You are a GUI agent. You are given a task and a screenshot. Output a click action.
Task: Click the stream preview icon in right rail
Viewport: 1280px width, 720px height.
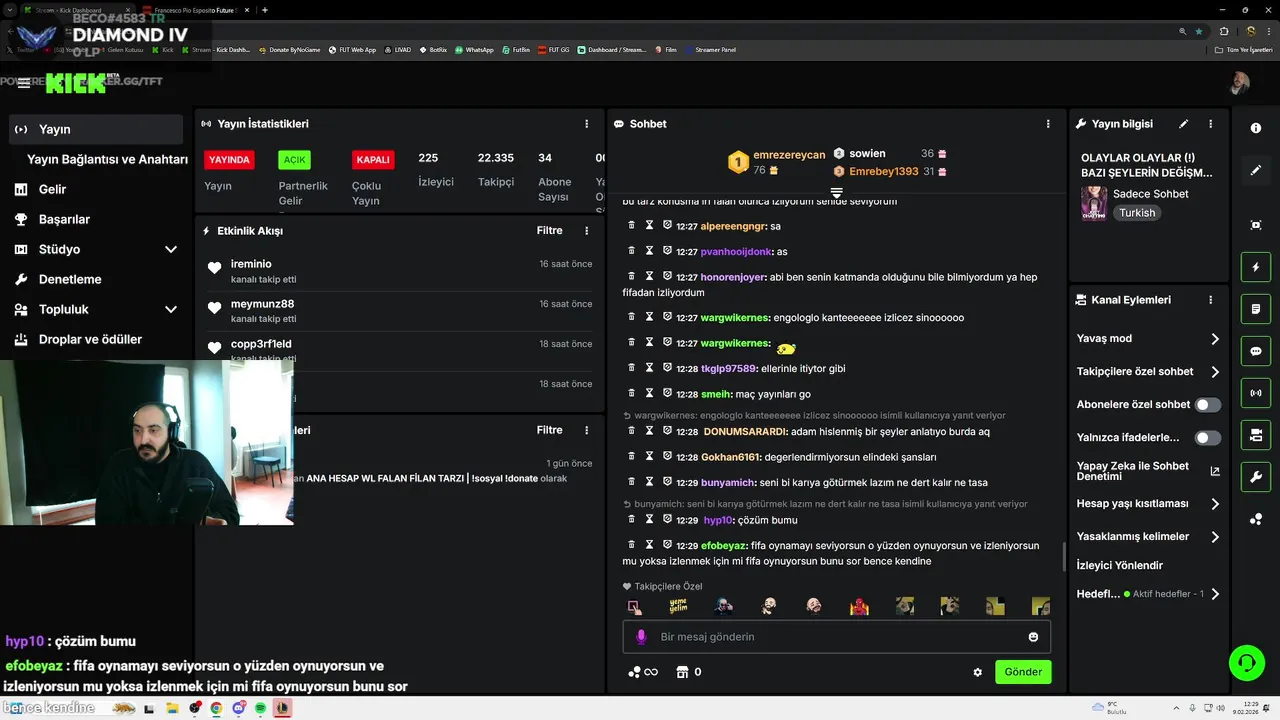[x=1256, y=225]
